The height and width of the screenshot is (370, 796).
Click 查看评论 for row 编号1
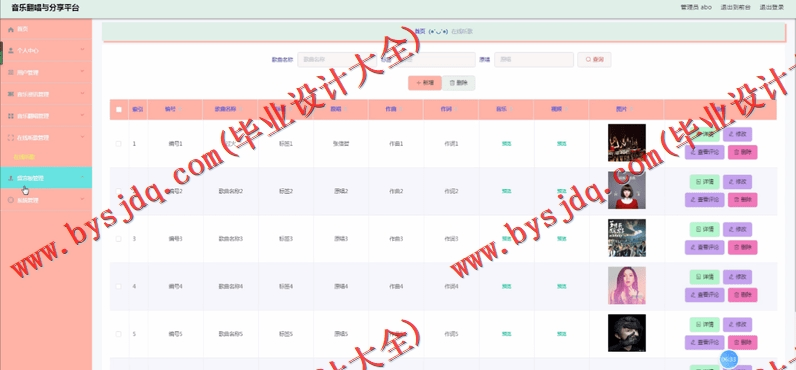(704, 152)
